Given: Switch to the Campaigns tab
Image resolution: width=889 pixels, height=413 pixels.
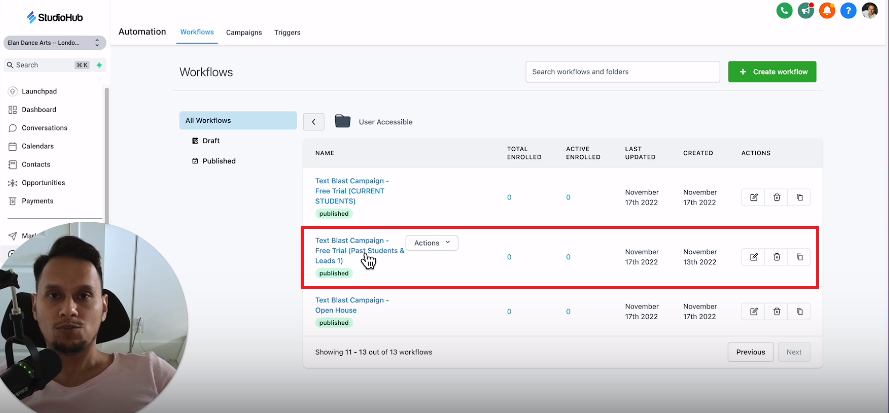Looking at the screenshot, I should 244,32.
